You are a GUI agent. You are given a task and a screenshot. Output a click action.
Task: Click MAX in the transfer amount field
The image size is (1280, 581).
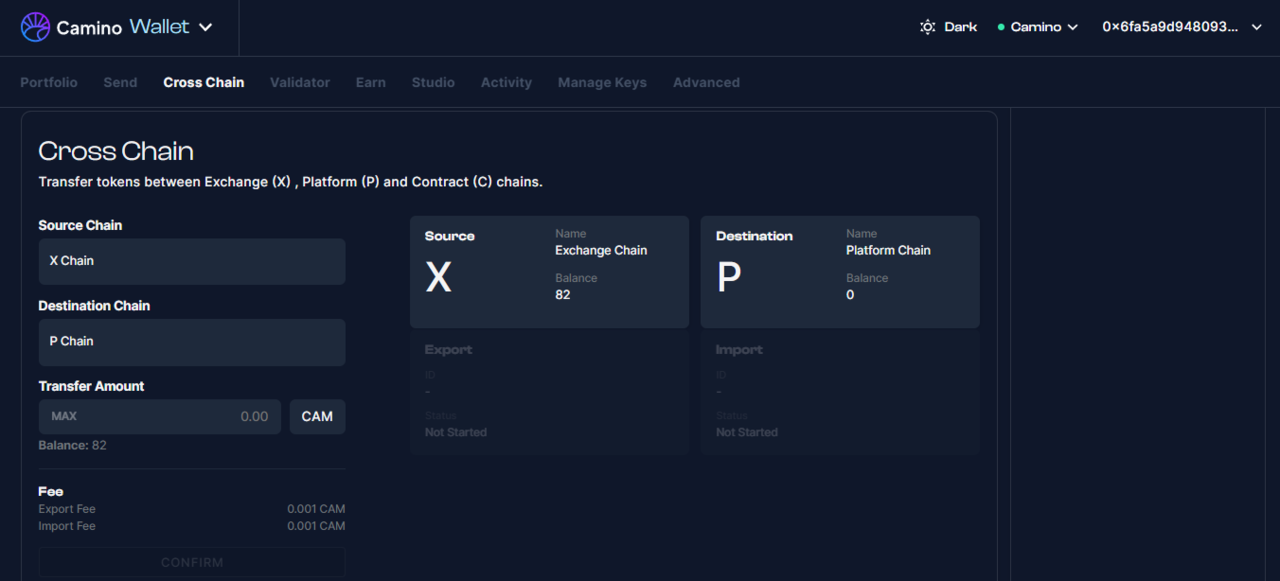click(x=64, y=416)
